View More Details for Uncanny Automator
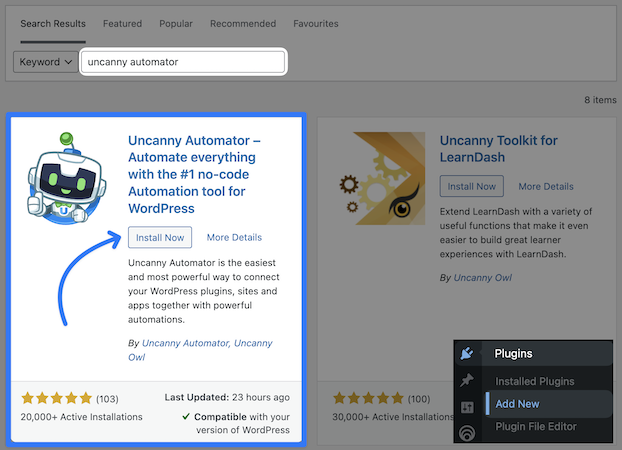622x450 pixels. point(234,237)
